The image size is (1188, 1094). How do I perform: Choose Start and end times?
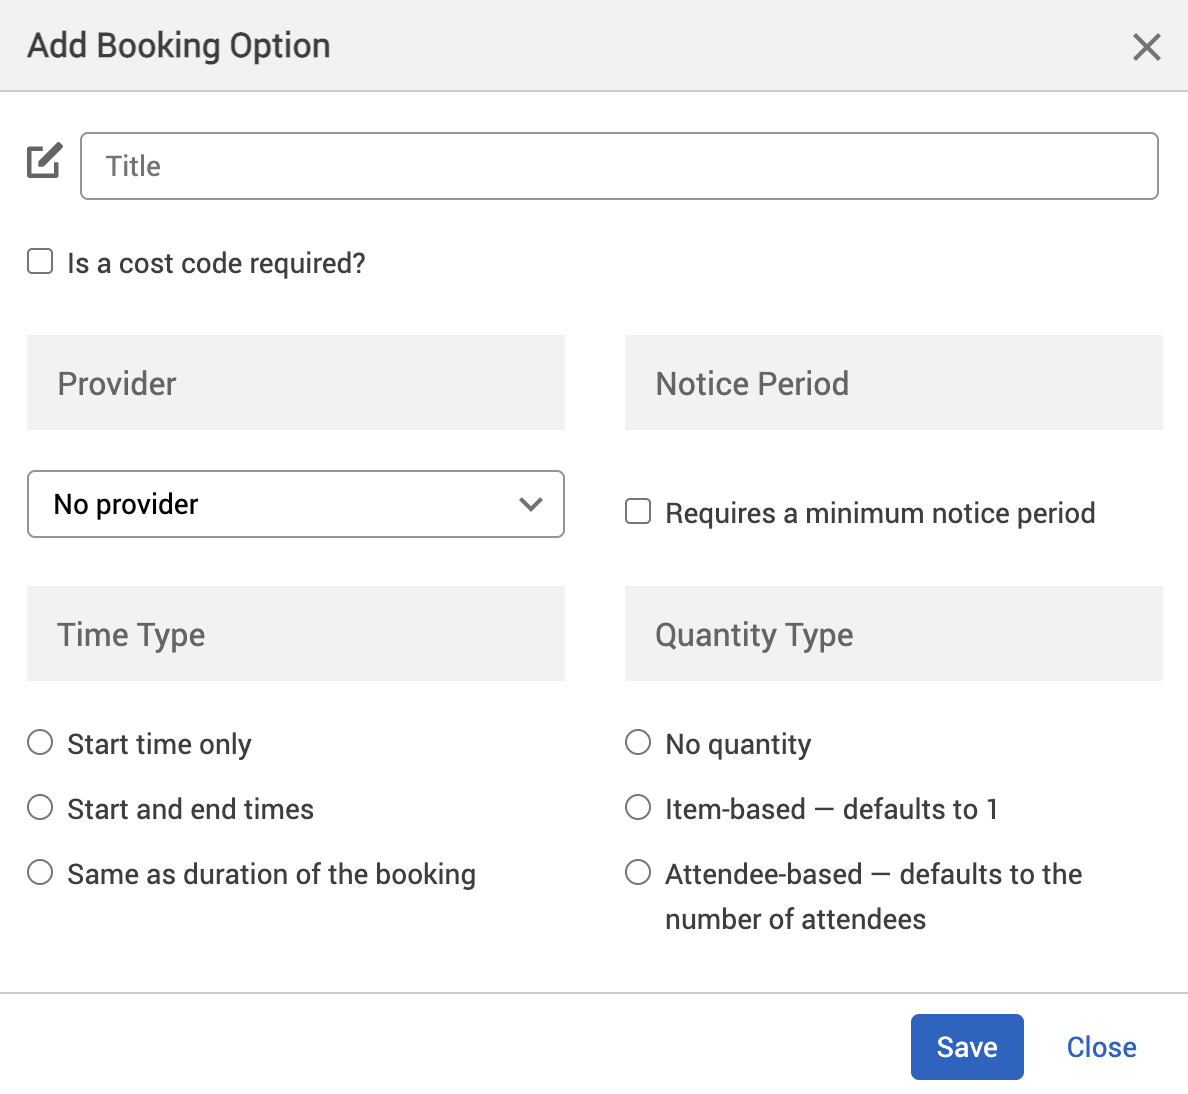point(39,807)
